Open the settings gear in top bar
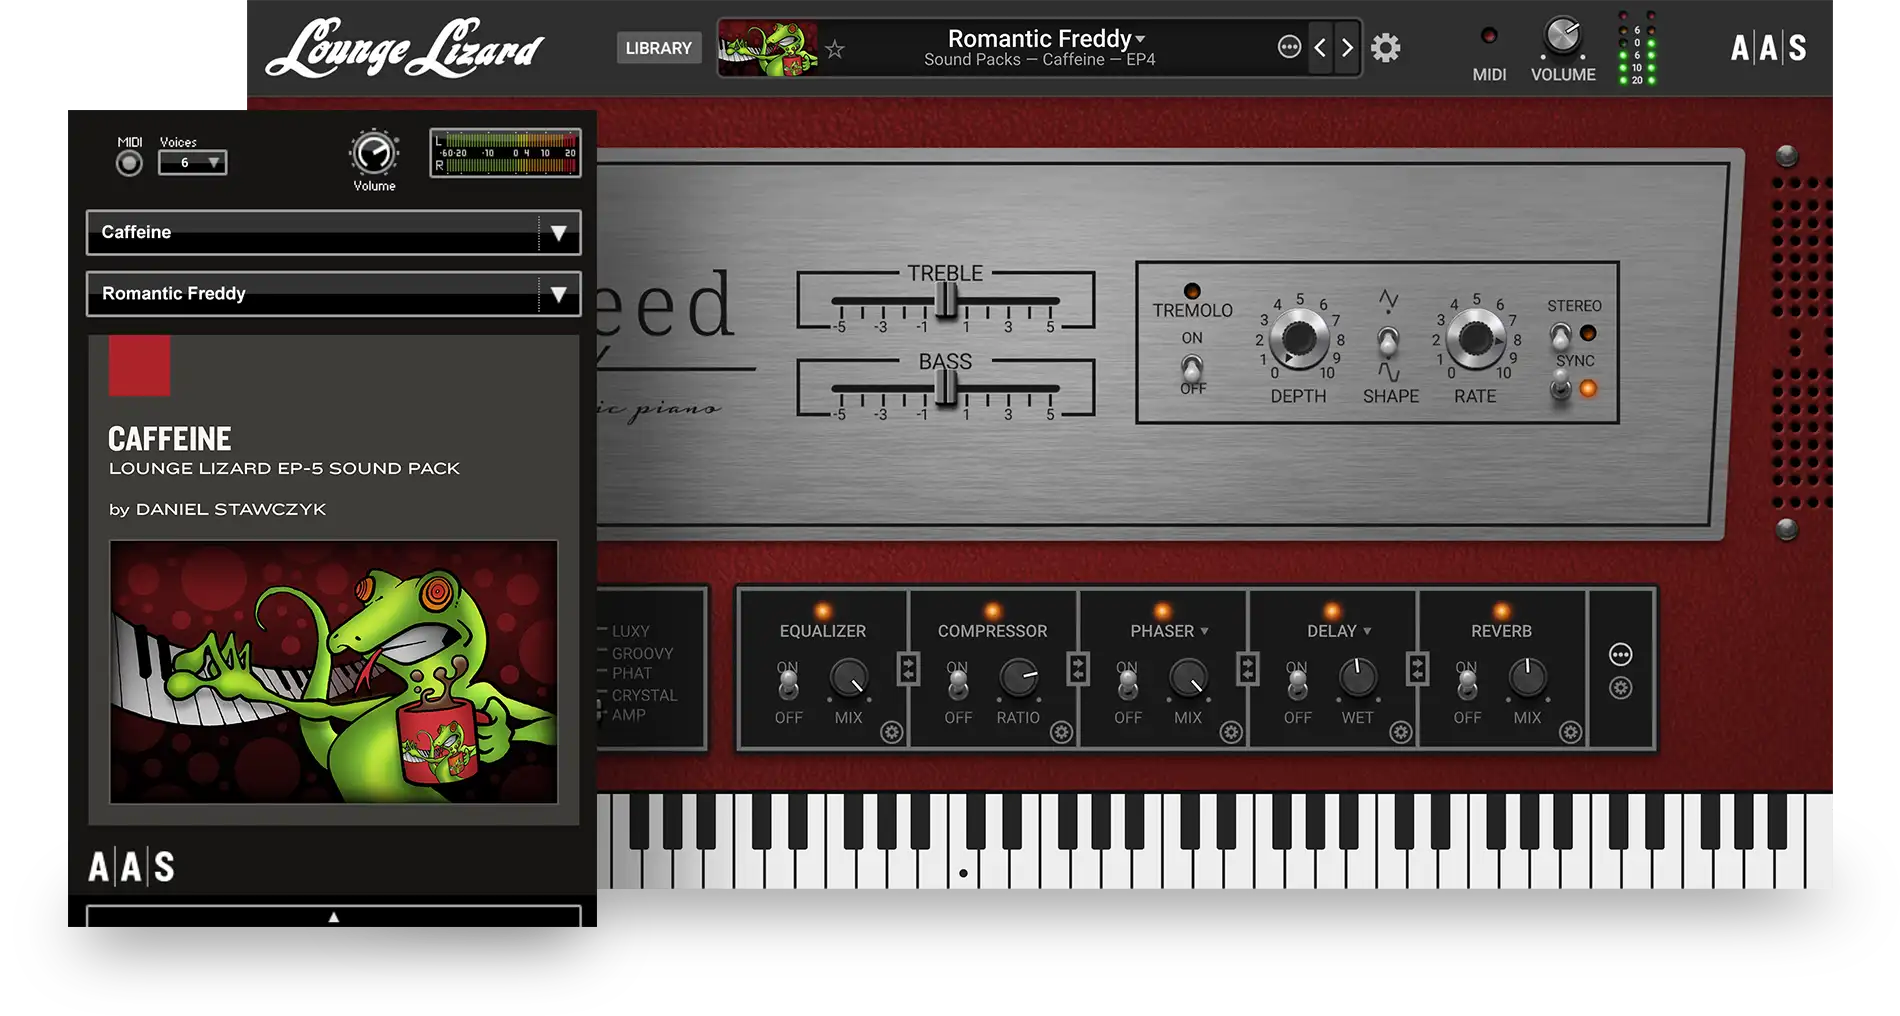Screen dimensions: 1900x1016 tap(1385, 48)
